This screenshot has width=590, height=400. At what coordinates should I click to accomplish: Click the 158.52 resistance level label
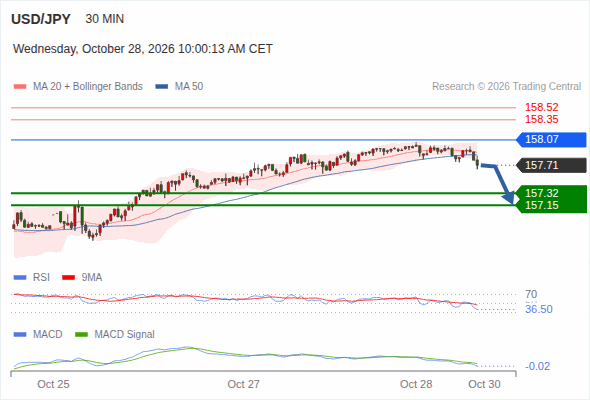542,107
